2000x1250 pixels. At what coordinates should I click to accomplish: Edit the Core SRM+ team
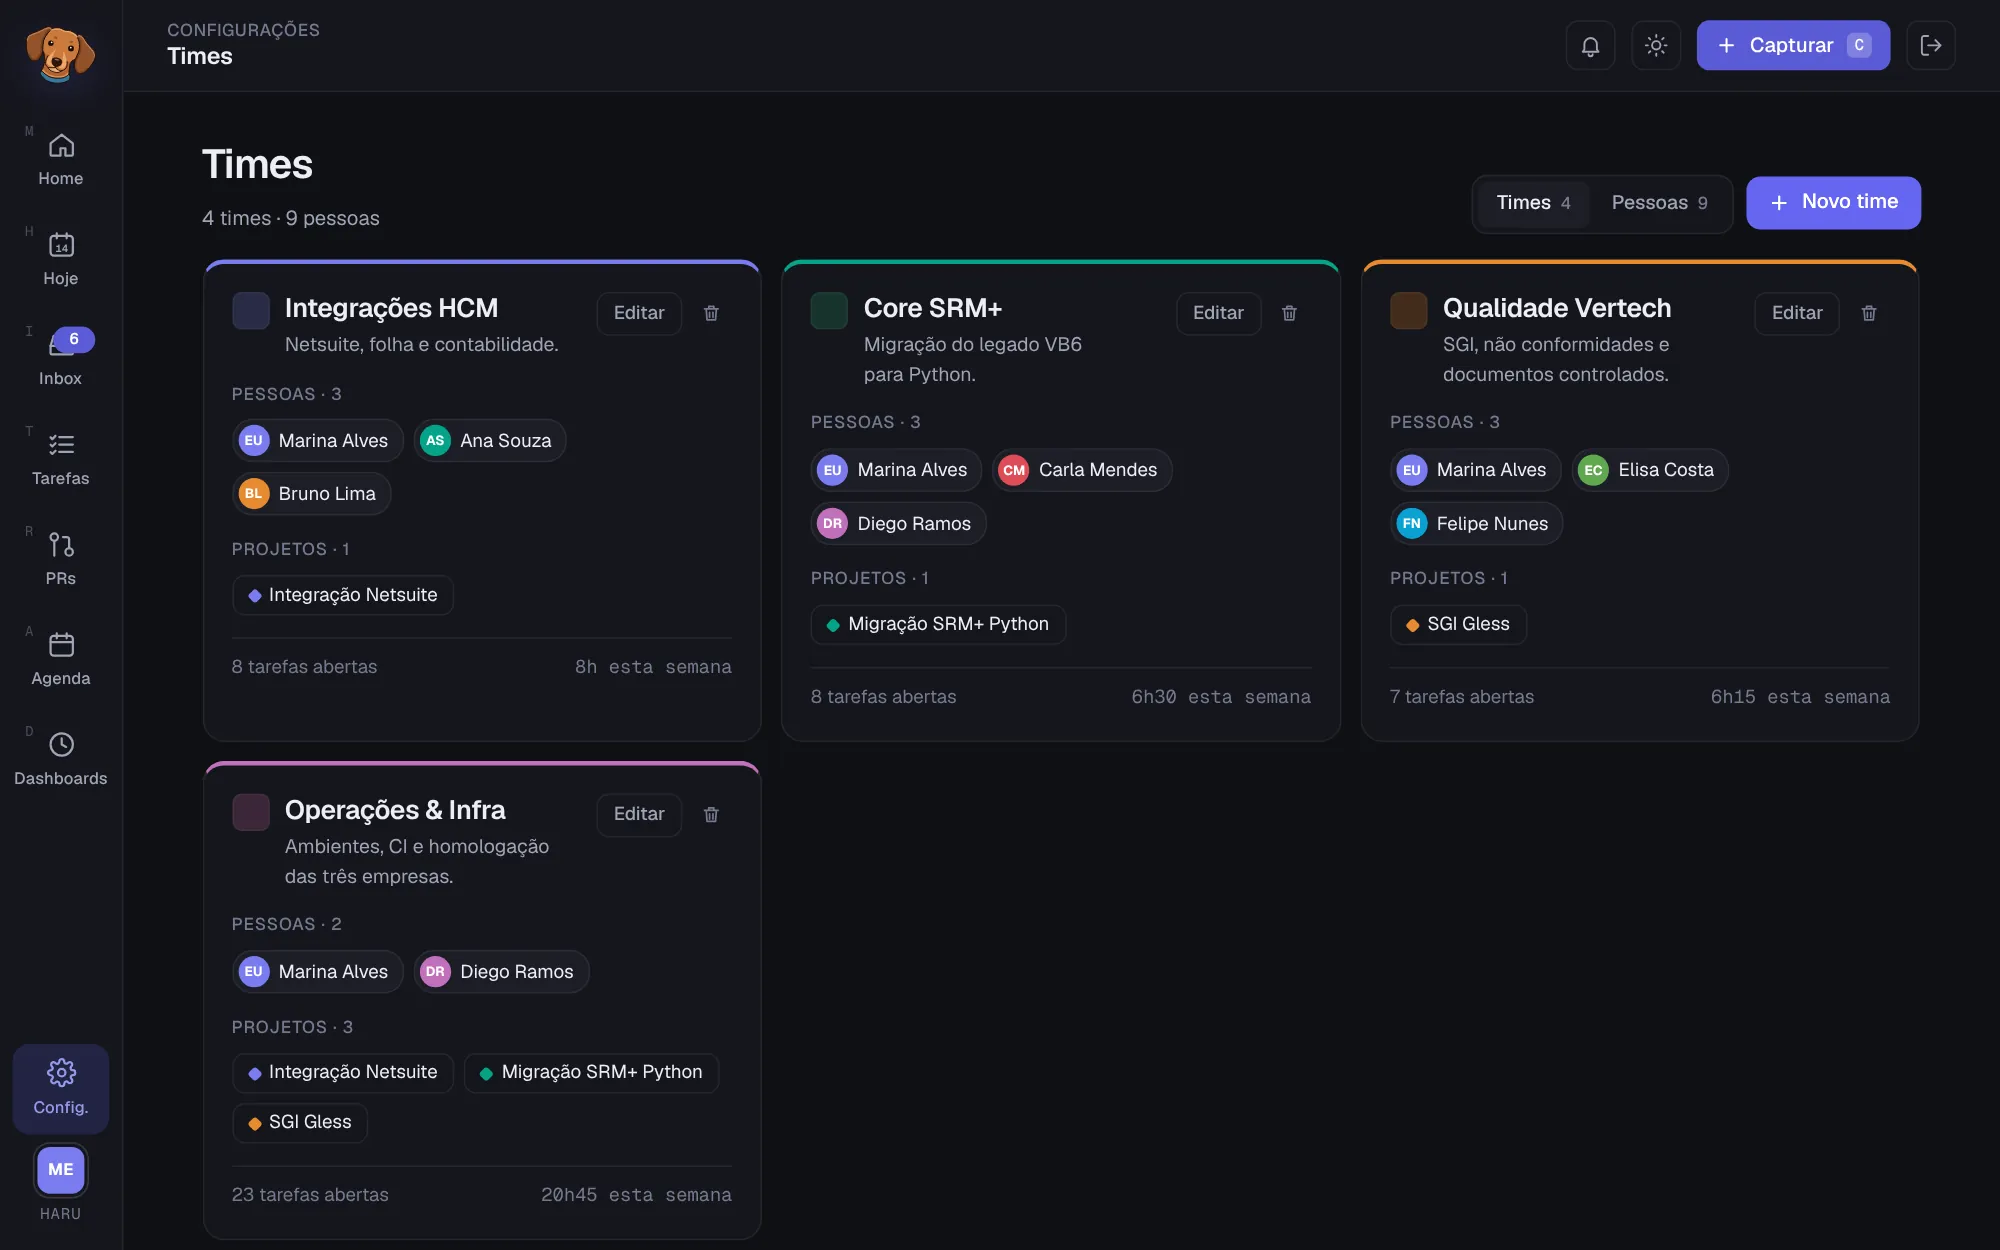point(1218,313)
